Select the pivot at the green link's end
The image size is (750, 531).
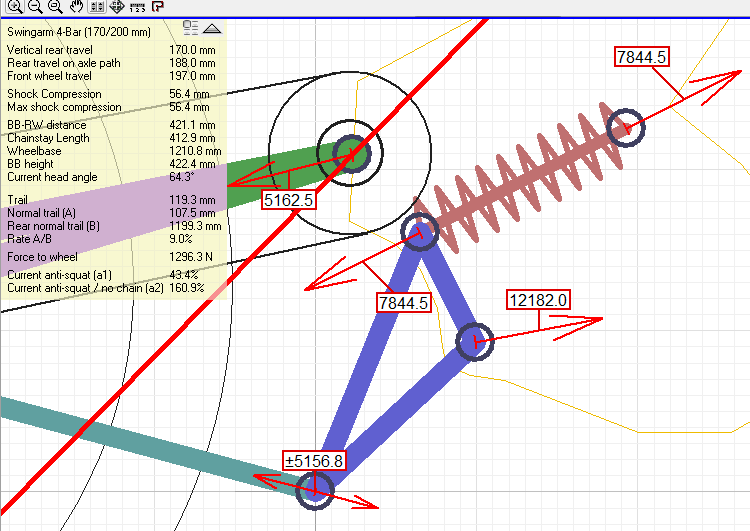coord(352,153)
